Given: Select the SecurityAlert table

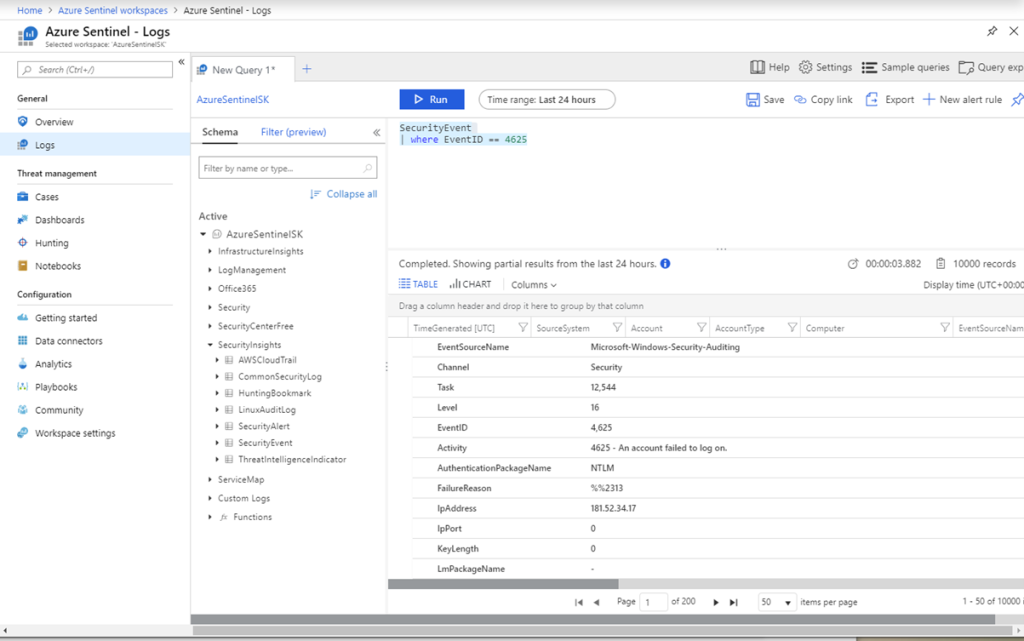Looking at the screenshot, I should pyautogui.click(x=264, y=426).
